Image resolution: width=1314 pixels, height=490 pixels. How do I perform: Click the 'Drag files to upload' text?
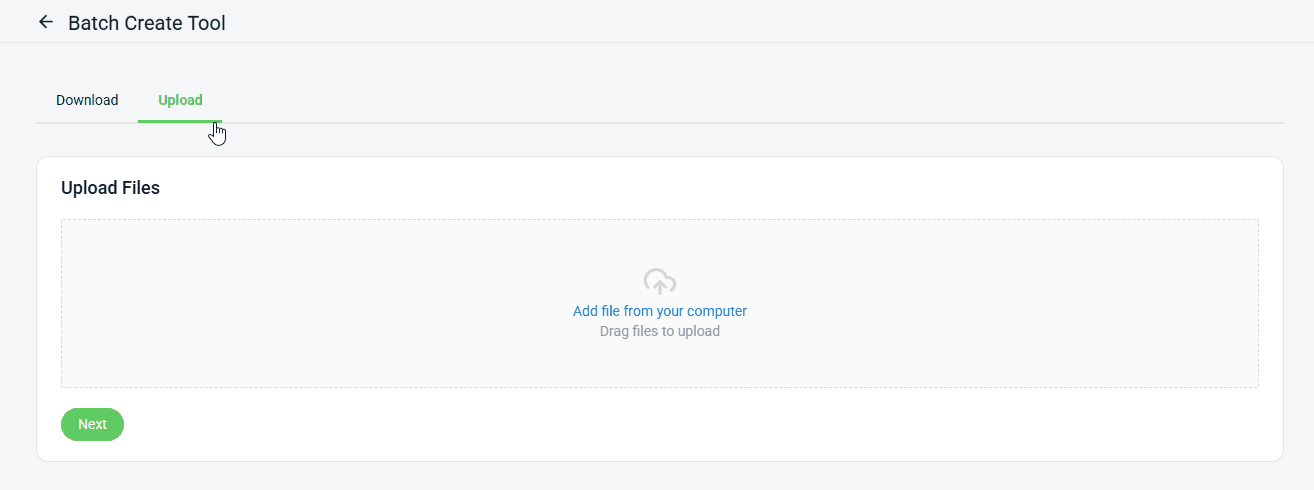[659, 331]
